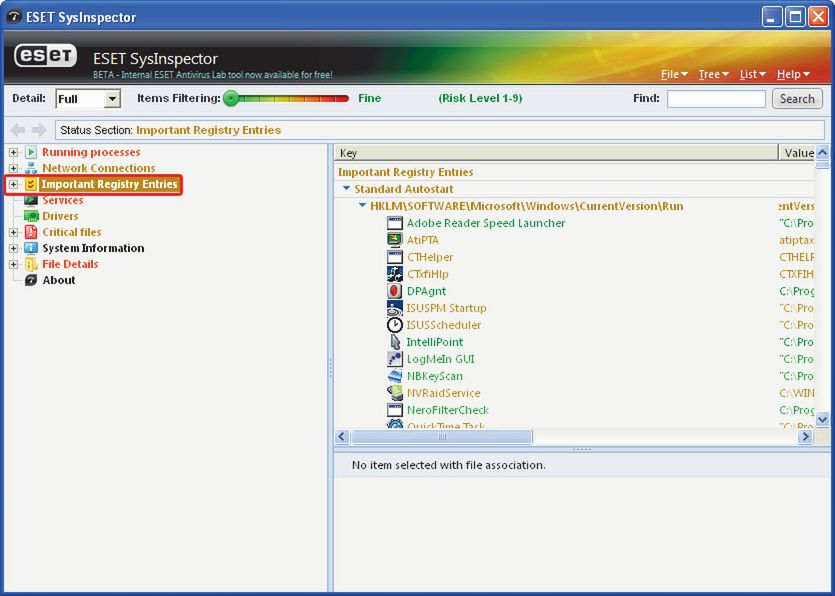835x596 pixels.
Task: Click the Drivers icon in tree
Action: click(31, 216)
